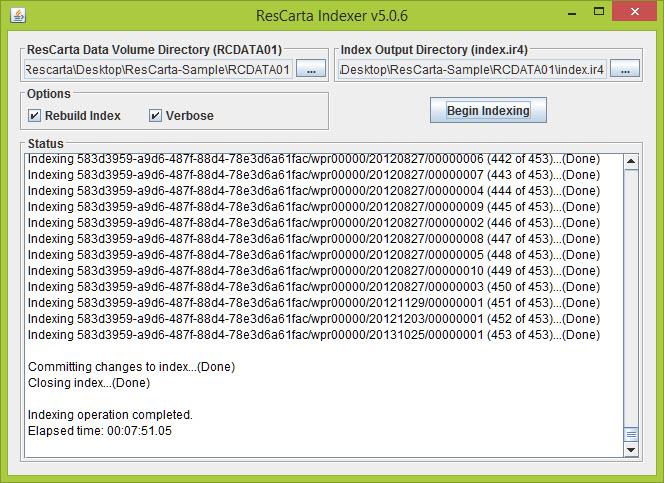
Task: Select the log line "447 of 453"
Action: point(314,239)
